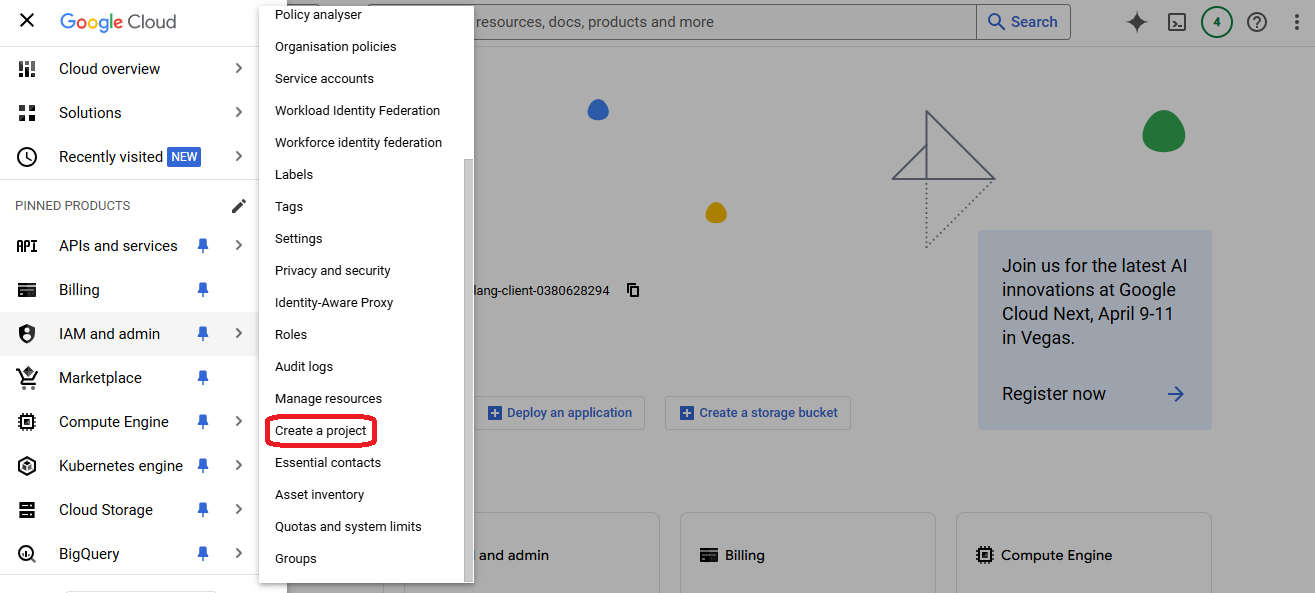Screen dimensions: 1315x593
Task: Click the Search button
Action: pyautogui.click(x=1023, y=22)
